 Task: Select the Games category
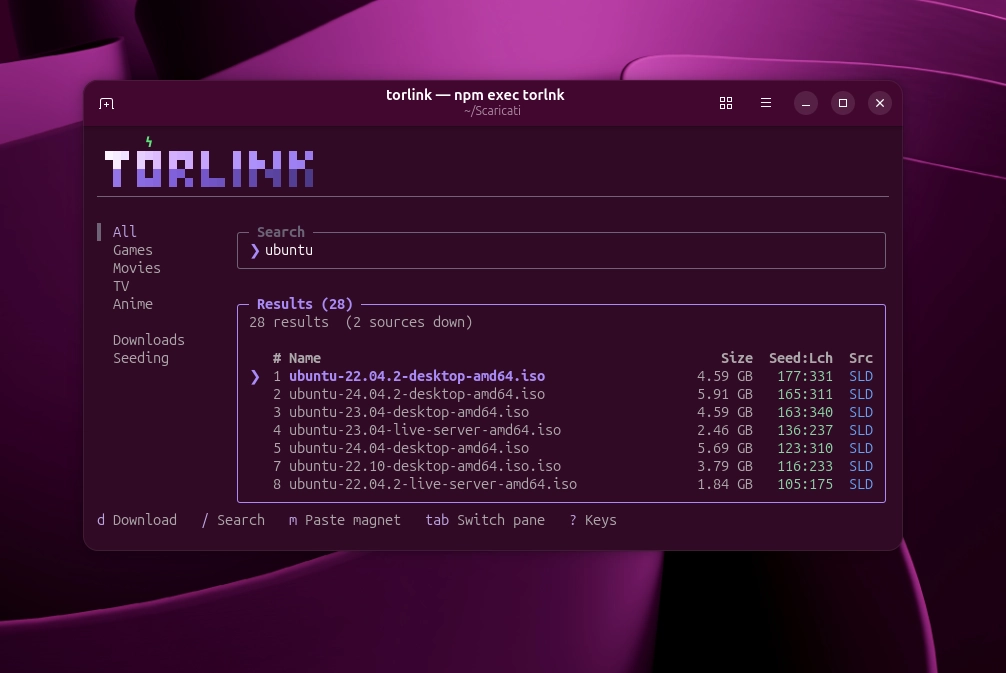133,250
